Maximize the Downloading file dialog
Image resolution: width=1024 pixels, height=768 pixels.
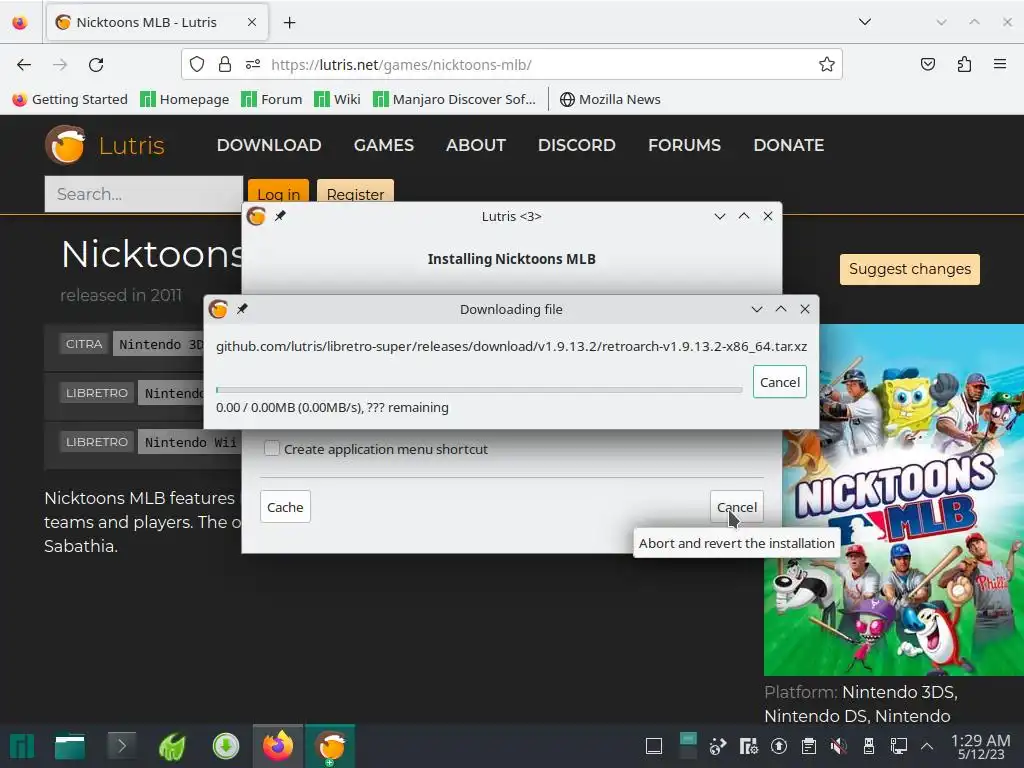point(781,309)
